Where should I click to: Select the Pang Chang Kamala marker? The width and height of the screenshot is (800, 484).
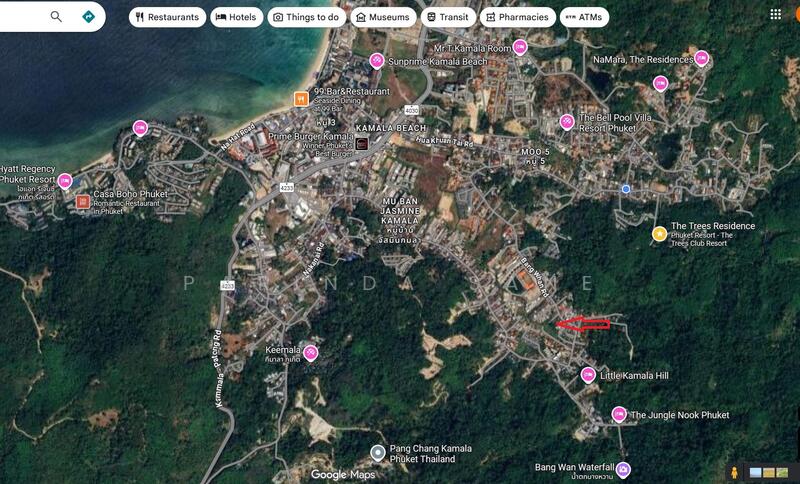pos(378,452)
